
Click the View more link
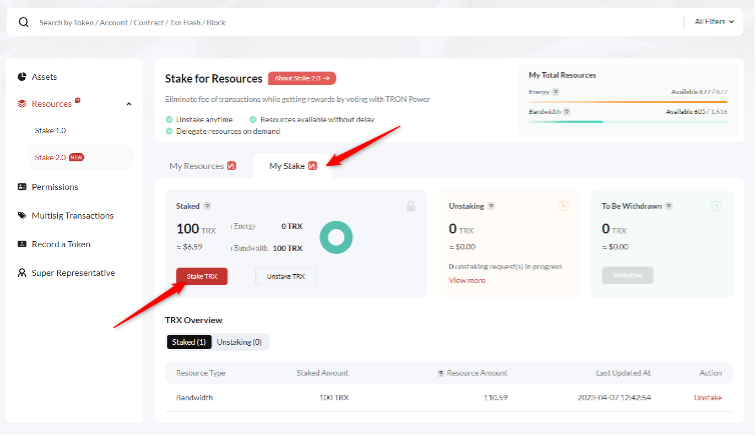(467, 280)
